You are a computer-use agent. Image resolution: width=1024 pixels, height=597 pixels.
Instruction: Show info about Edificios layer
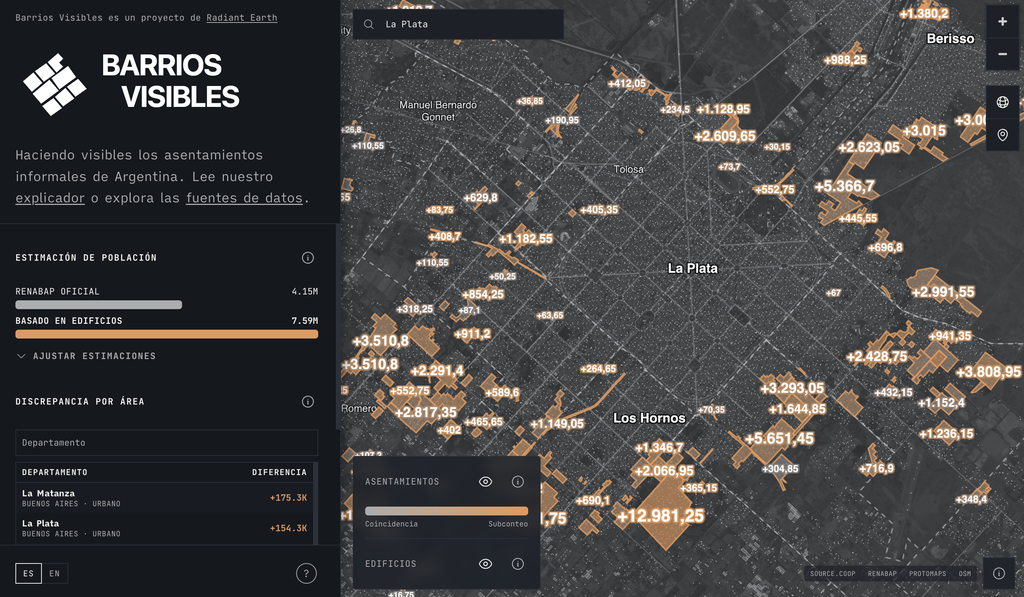pyautogui.click(x=517, y=564)
